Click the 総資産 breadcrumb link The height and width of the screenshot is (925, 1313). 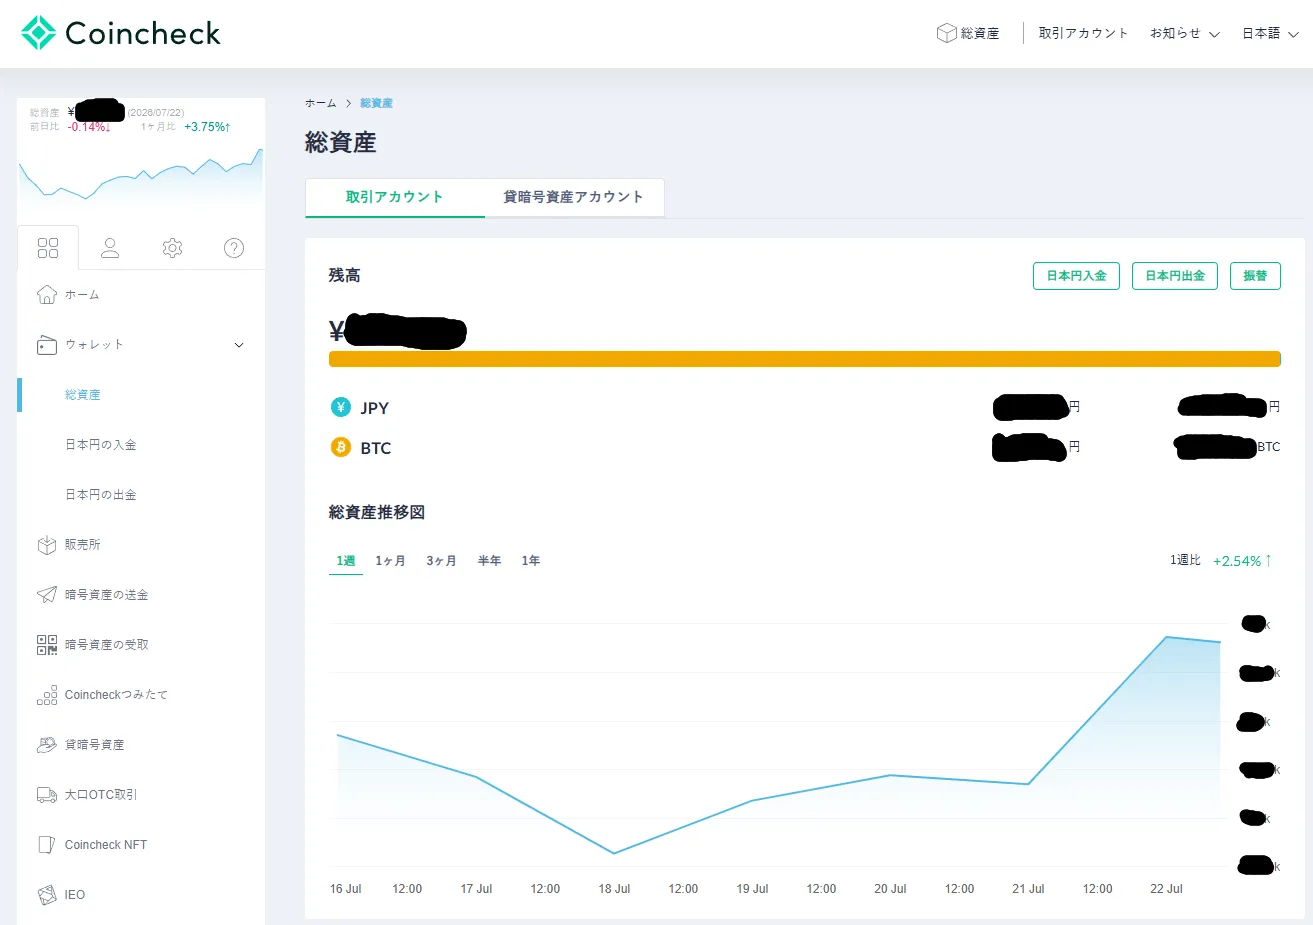(376, 103)
